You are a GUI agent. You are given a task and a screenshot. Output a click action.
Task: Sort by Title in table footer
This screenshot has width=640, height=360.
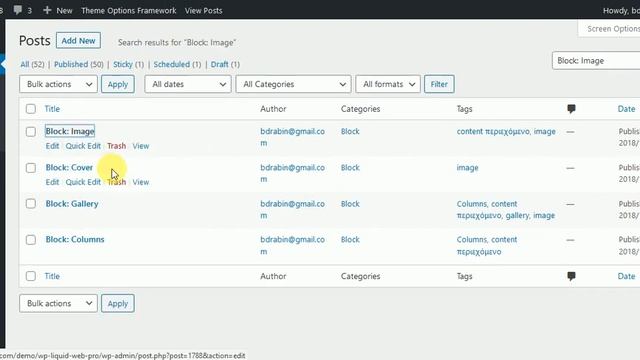52,276
